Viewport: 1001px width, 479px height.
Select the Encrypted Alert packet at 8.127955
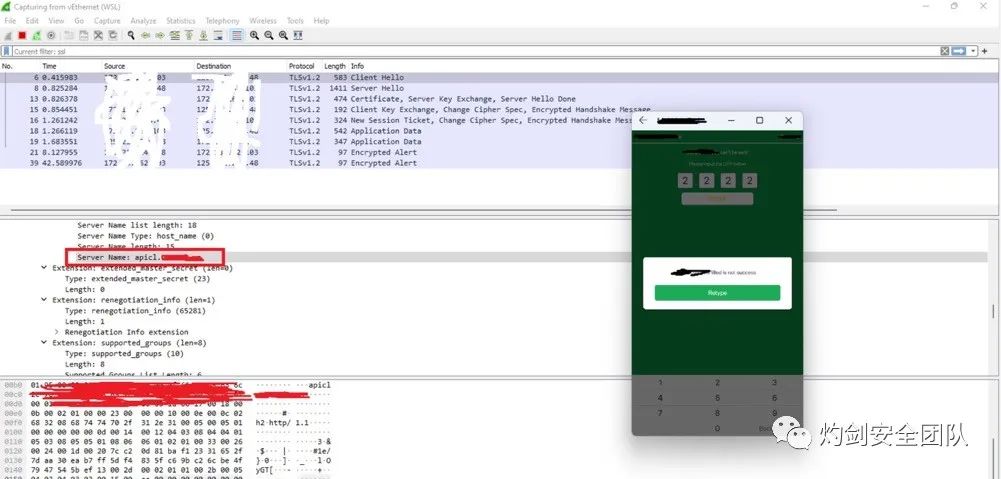(498, 152)
